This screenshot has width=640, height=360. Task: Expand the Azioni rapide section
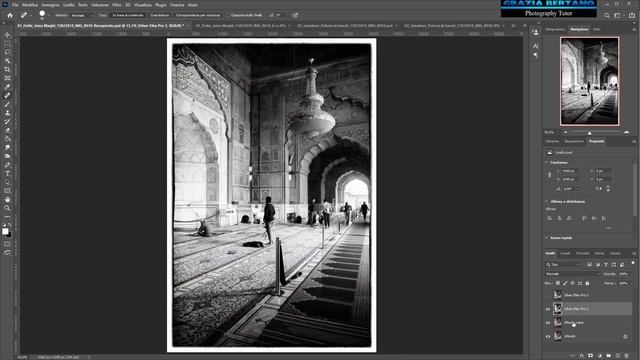547,238
